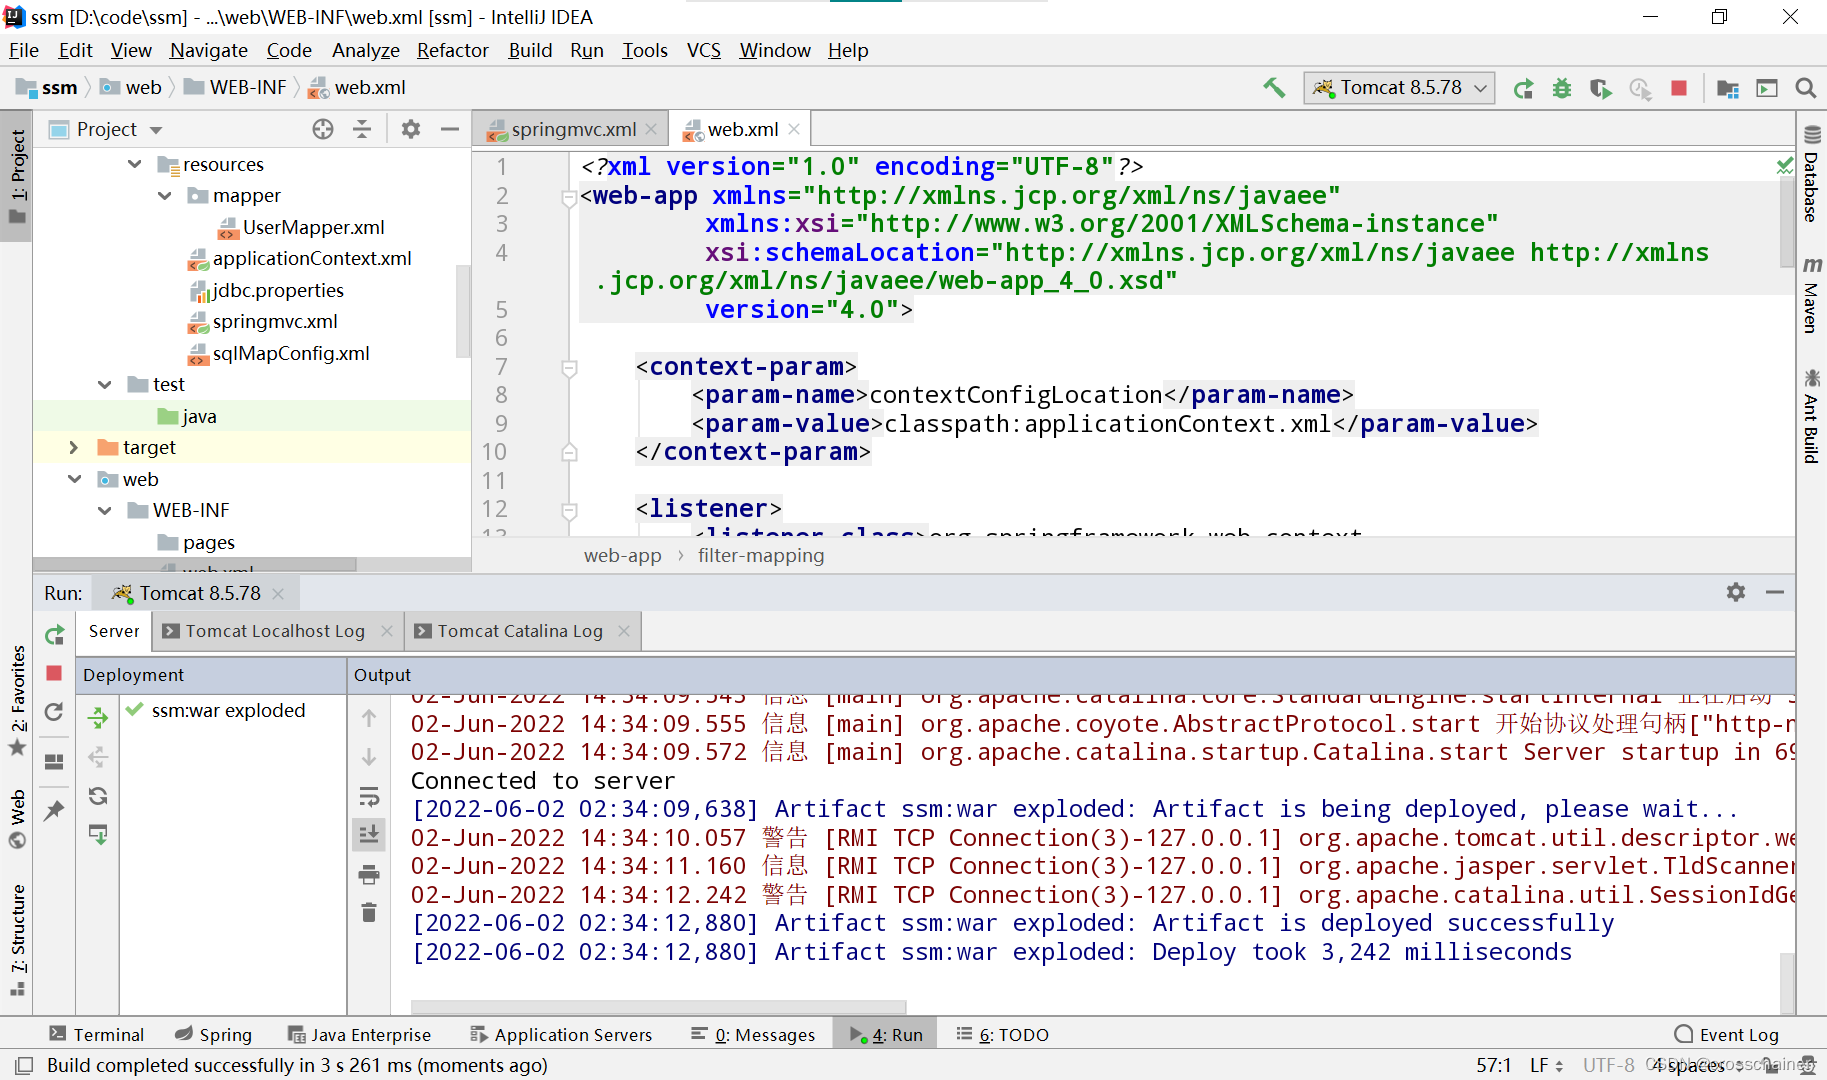Screen dimensions: 1827x1080
Task: Click the red Stop icon in top toolbar
Action: coord(1679,88)
